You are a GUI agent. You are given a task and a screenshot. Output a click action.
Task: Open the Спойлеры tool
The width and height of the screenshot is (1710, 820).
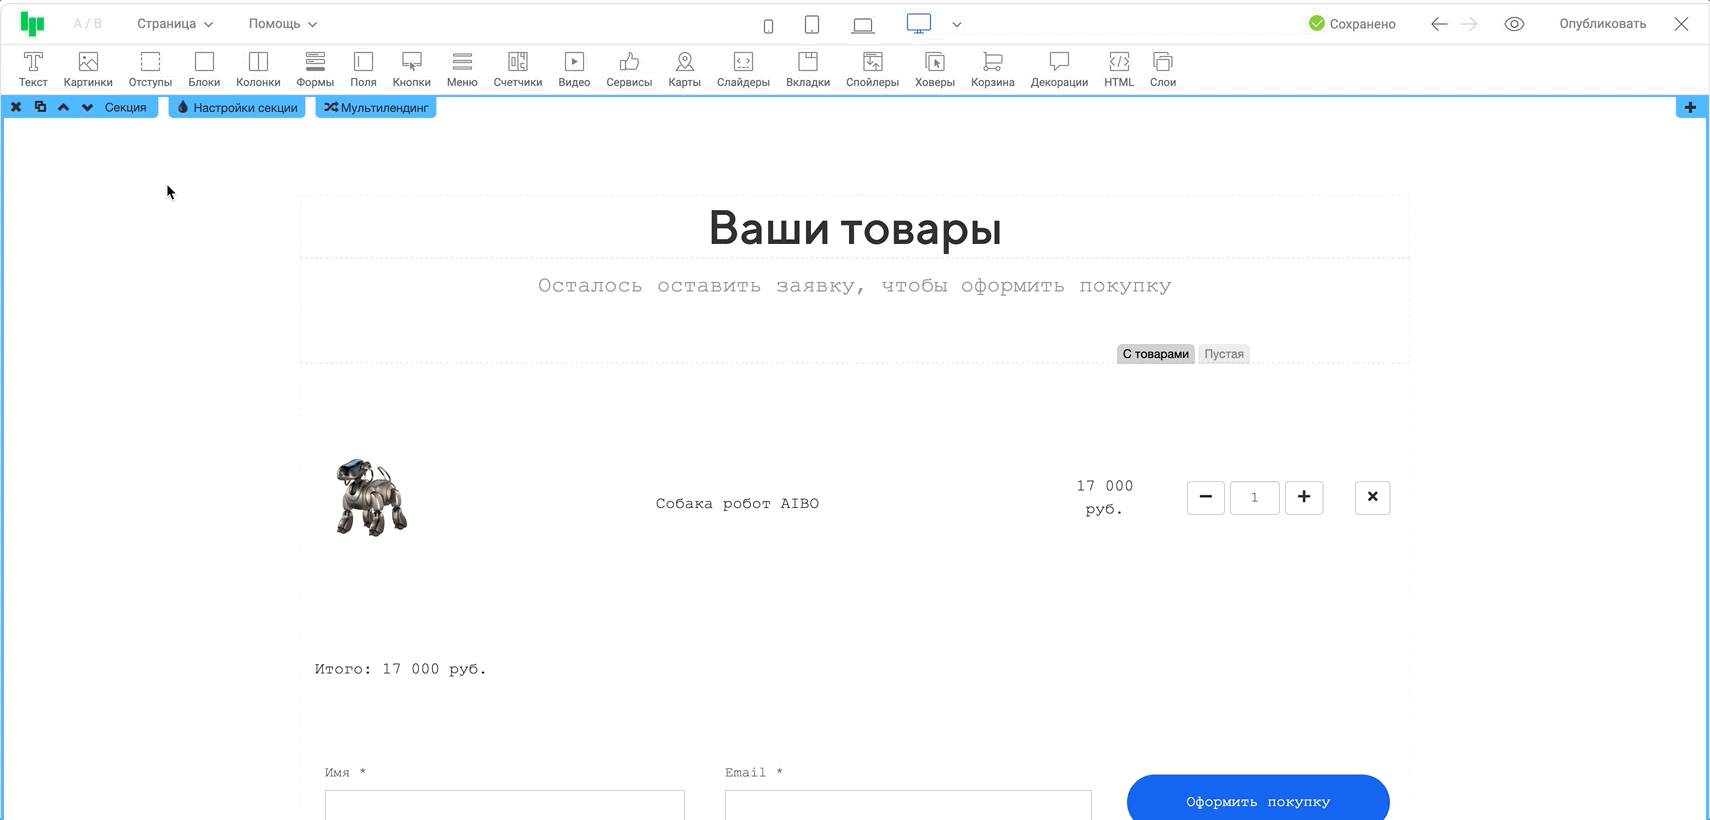[x=872, y=69]
